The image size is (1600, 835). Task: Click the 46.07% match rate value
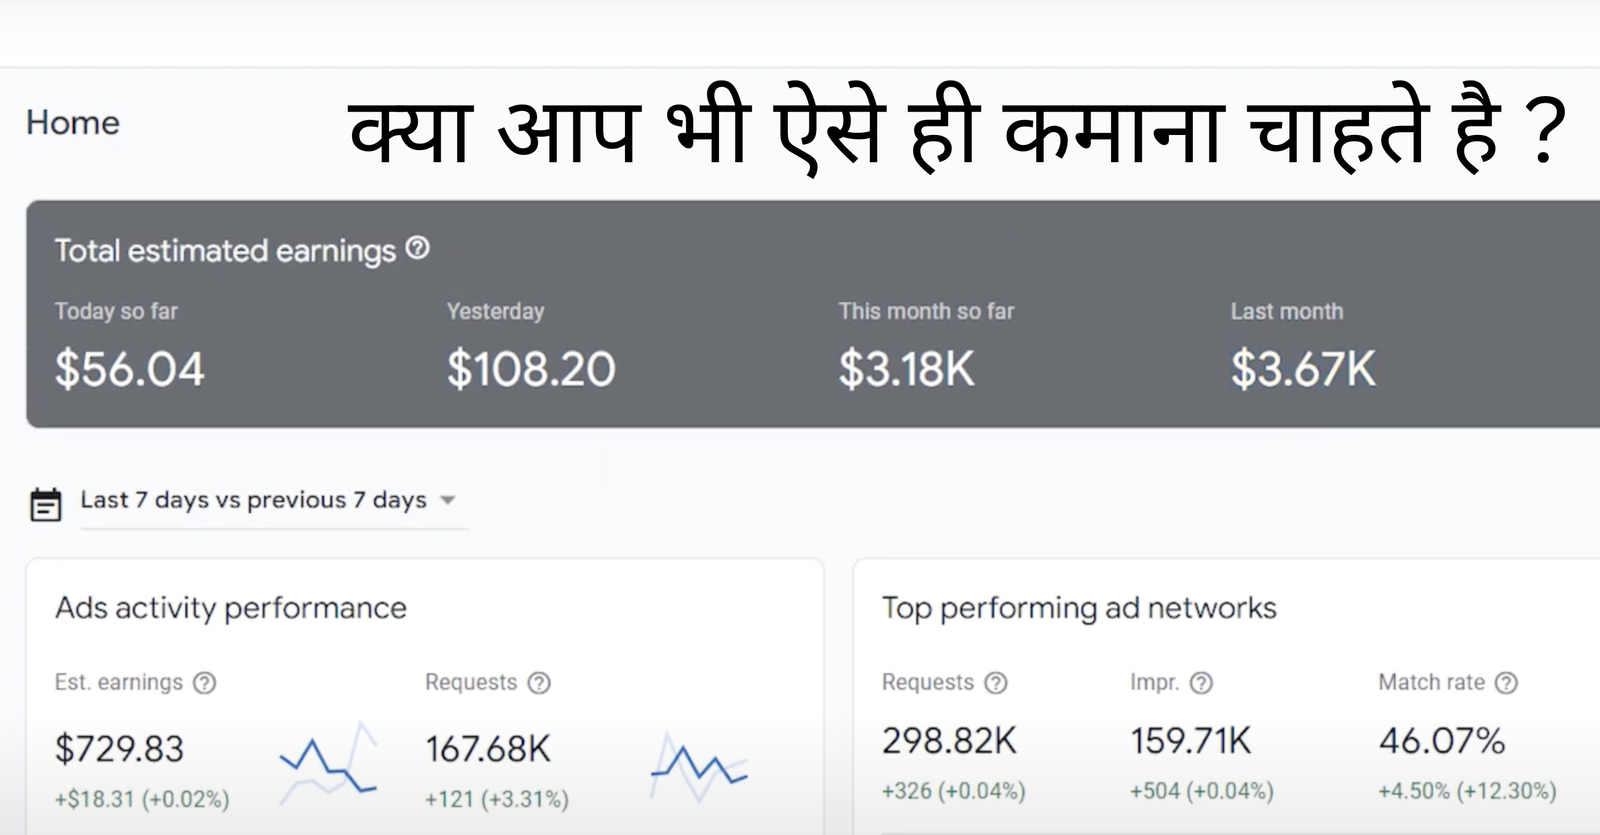(1442, 741)
